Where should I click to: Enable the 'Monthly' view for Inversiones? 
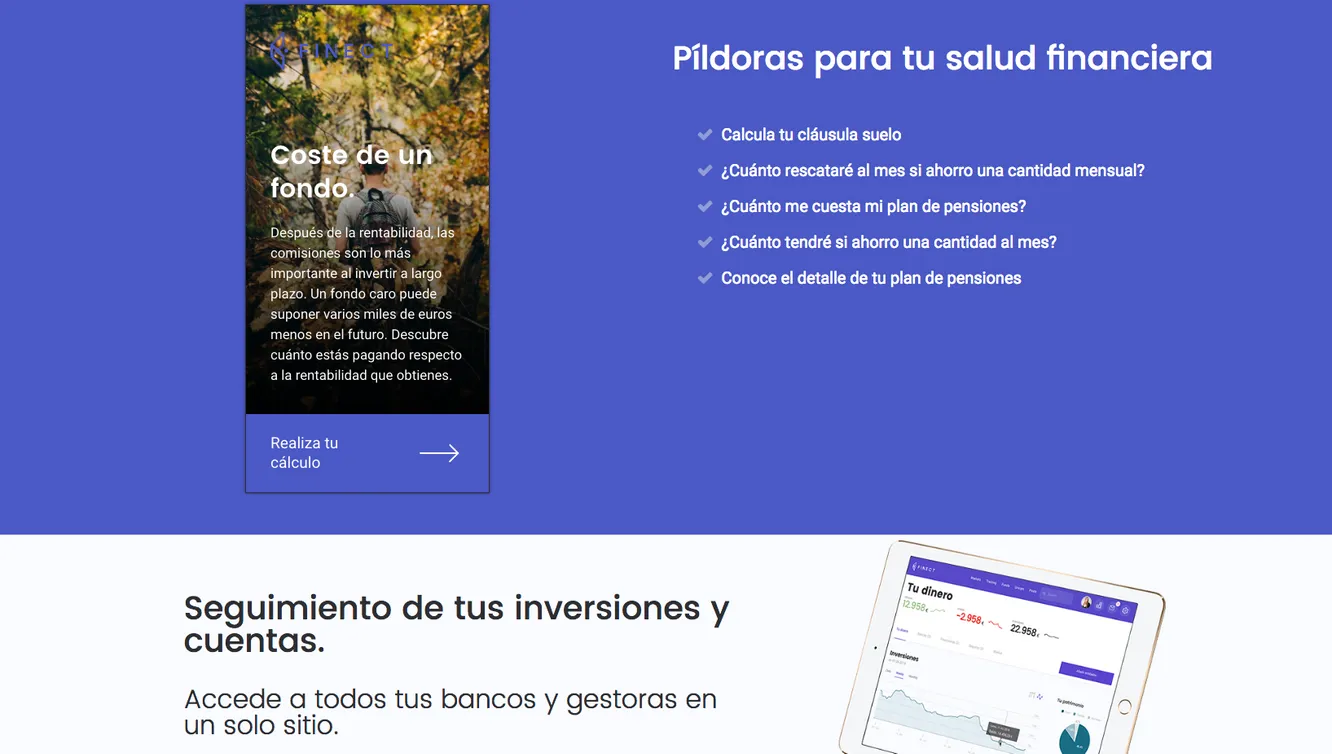coord(915,675)
